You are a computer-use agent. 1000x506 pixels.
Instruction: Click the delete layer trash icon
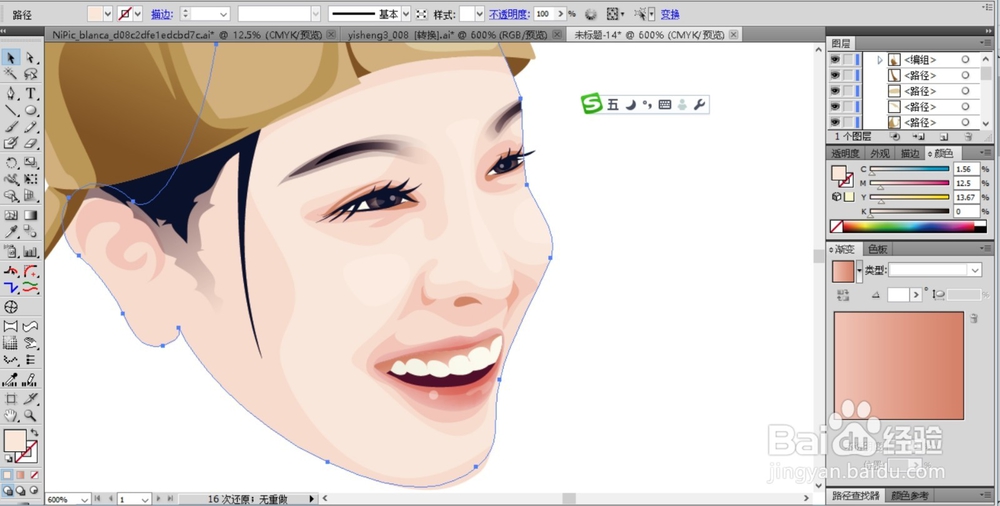(968, 137)
